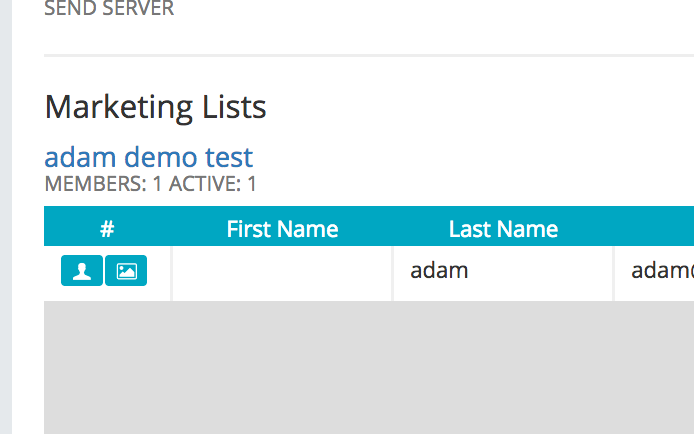Click the horizontal divider under SEND SERVER
This screenshot has width=694, height=434.
(x=369, y=55)
